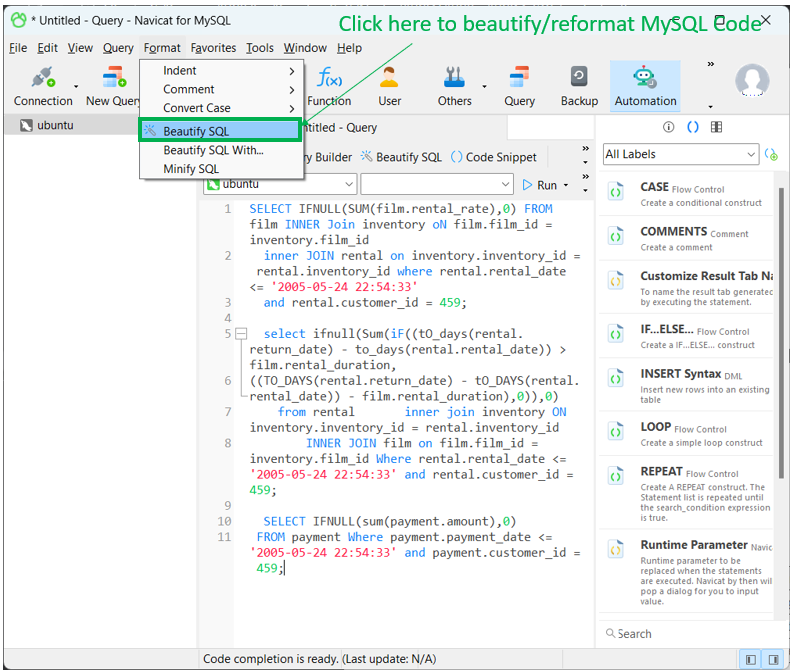Expand the query toolbar overflow chevron
The image size is (790, 672).
tap(585, 149)
